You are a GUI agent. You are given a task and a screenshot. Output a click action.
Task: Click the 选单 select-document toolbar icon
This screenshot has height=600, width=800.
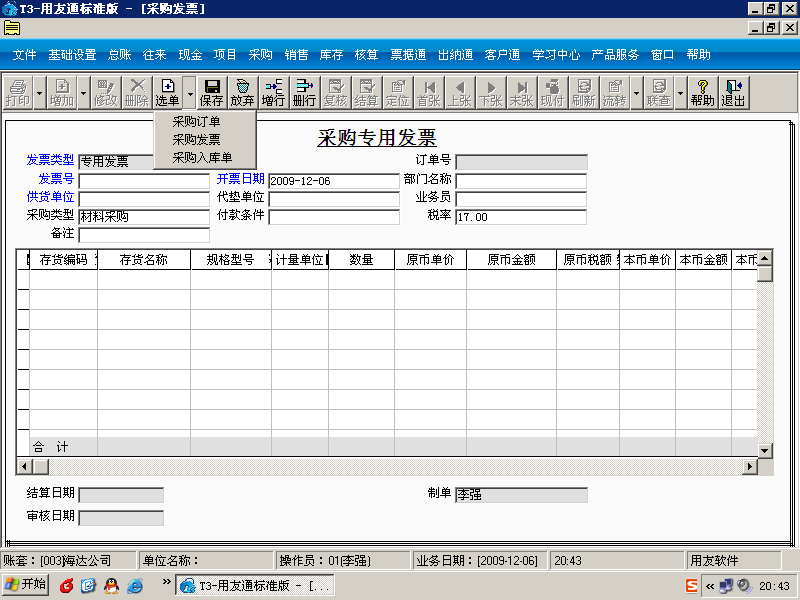coord(167,92)
